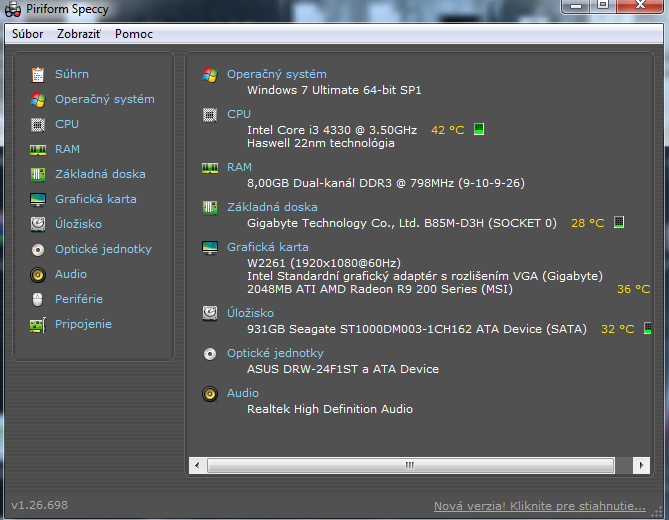
Task: Select Grafická karta in sidebar
Action: coord(96,199)
